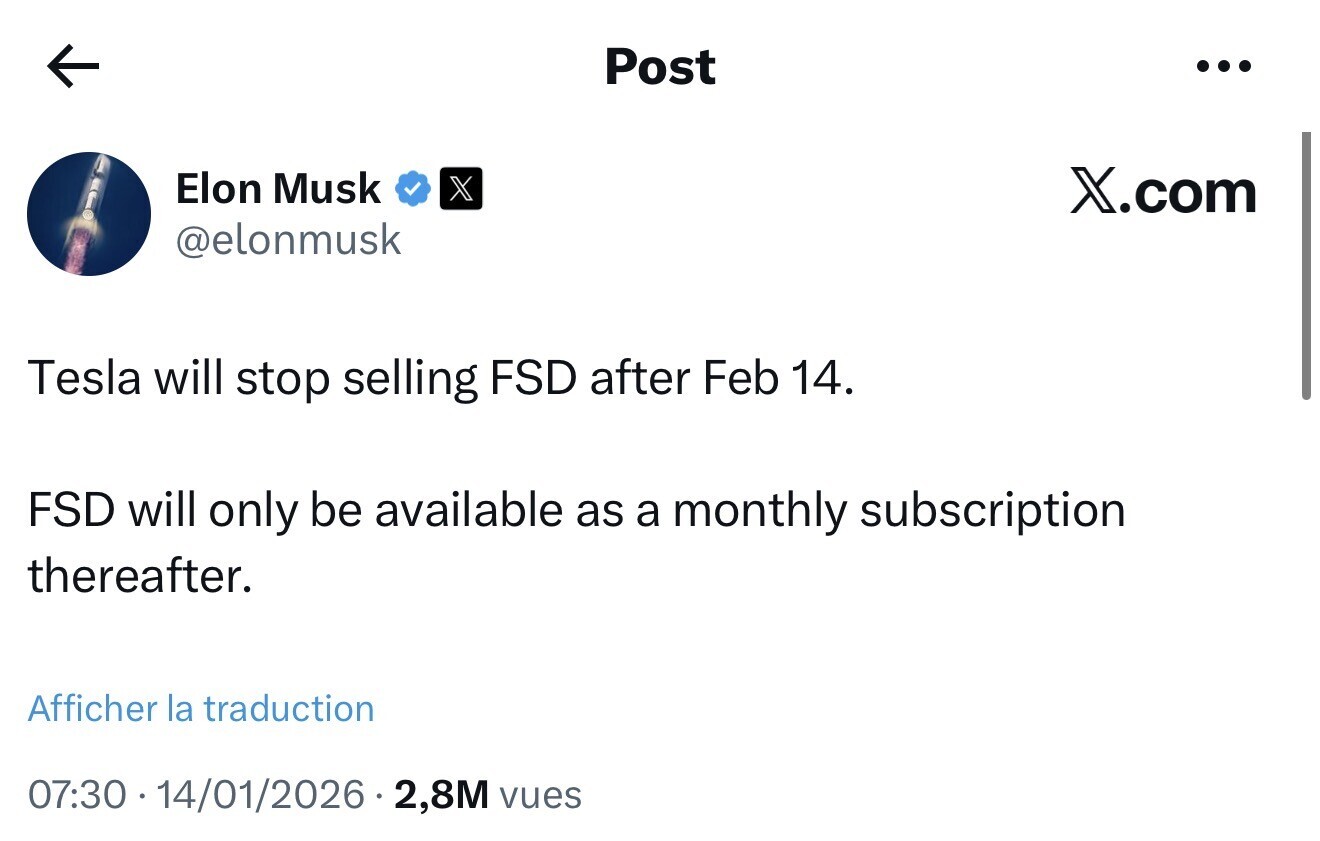Open the three-dot more options menu
This screenshot has width=1320, height=841.
pyautogui.click(x=1223, y=67)
